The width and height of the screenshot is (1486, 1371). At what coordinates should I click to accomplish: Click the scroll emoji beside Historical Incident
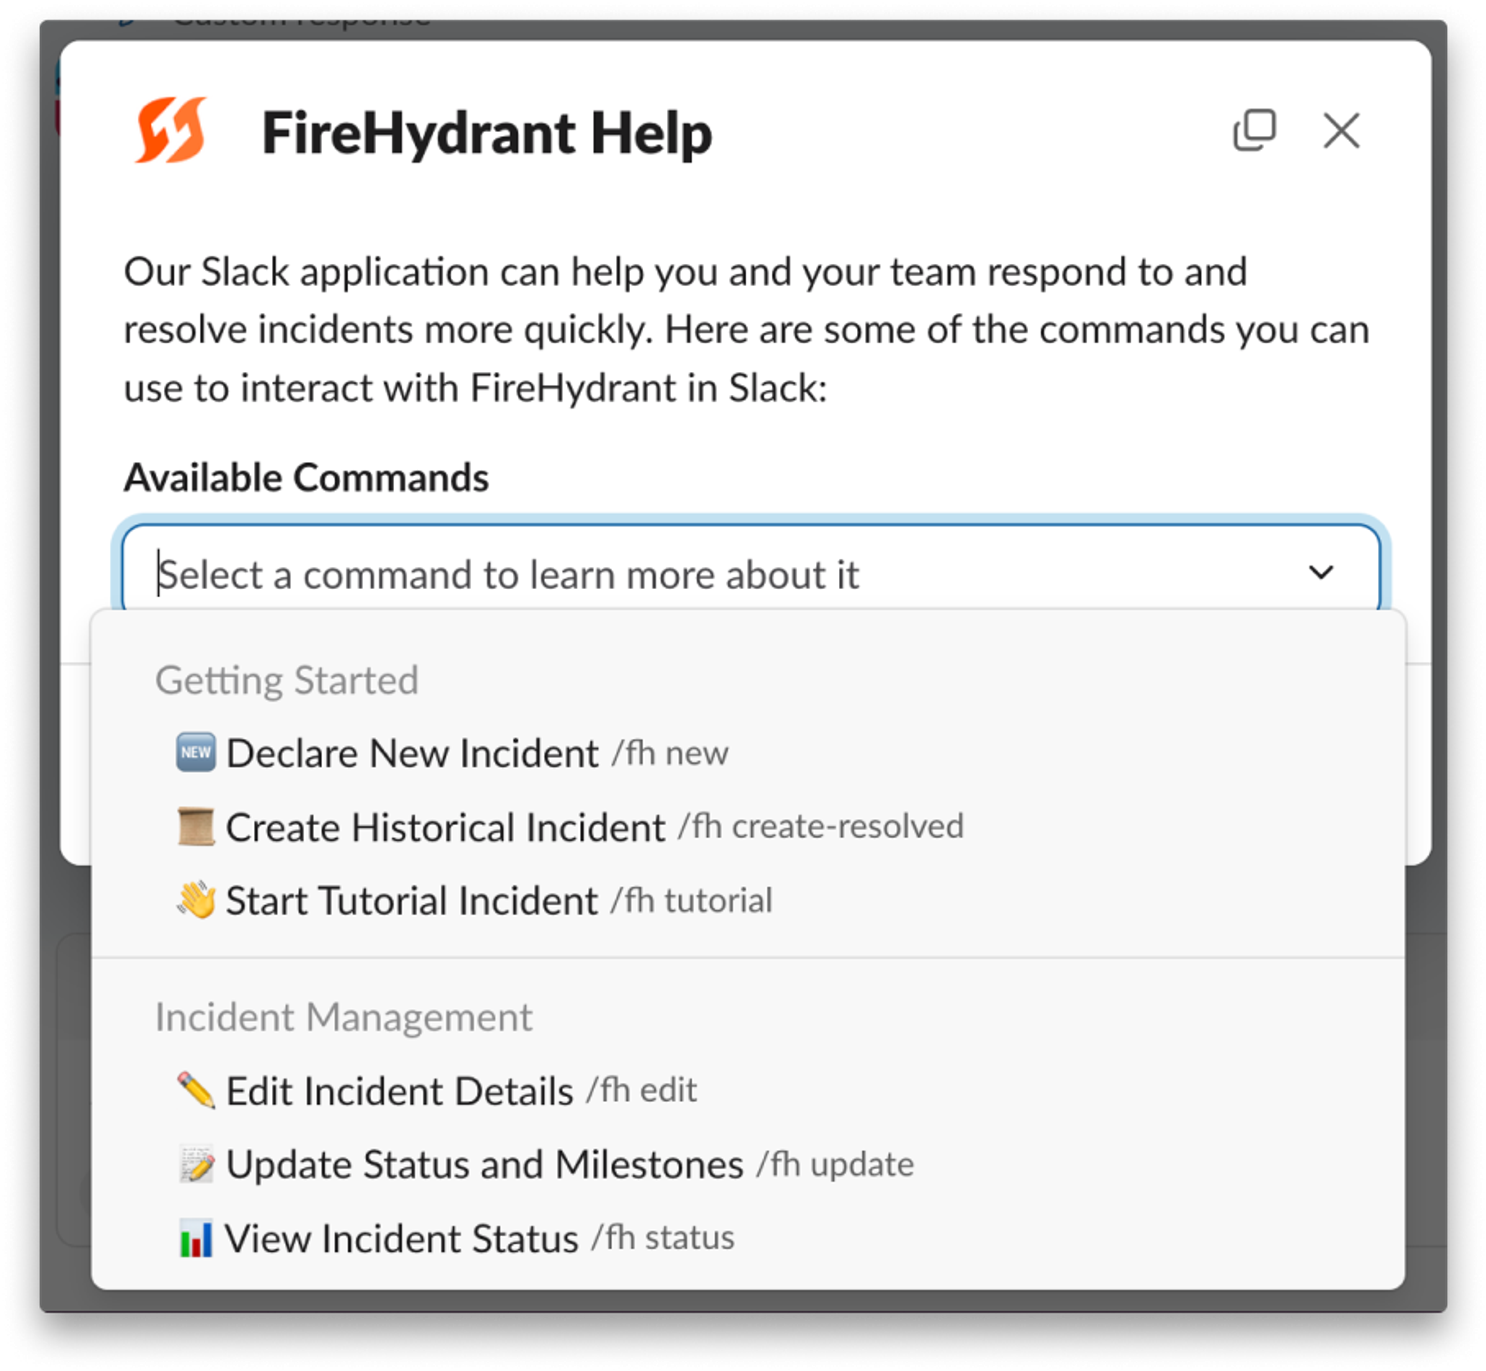(x=196, y=827)
